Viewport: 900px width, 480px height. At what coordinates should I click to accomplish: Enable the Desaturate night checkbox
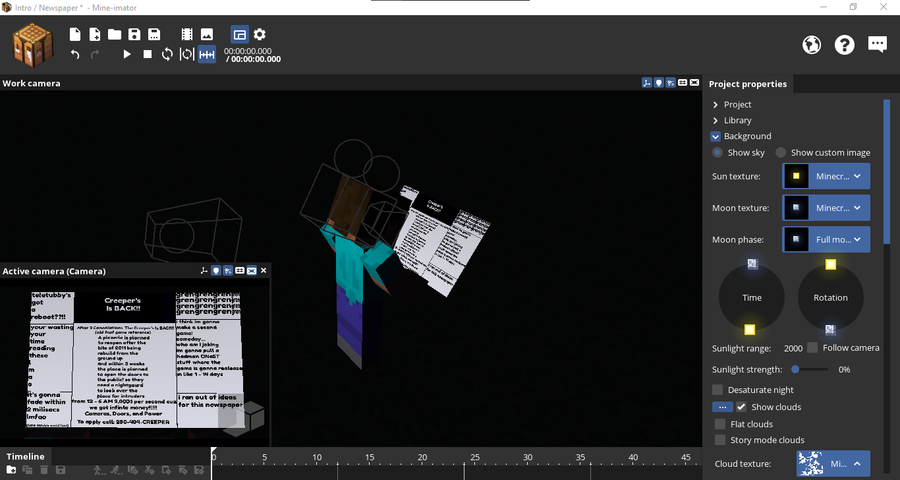pyautogui.click(x=717, y=390)
